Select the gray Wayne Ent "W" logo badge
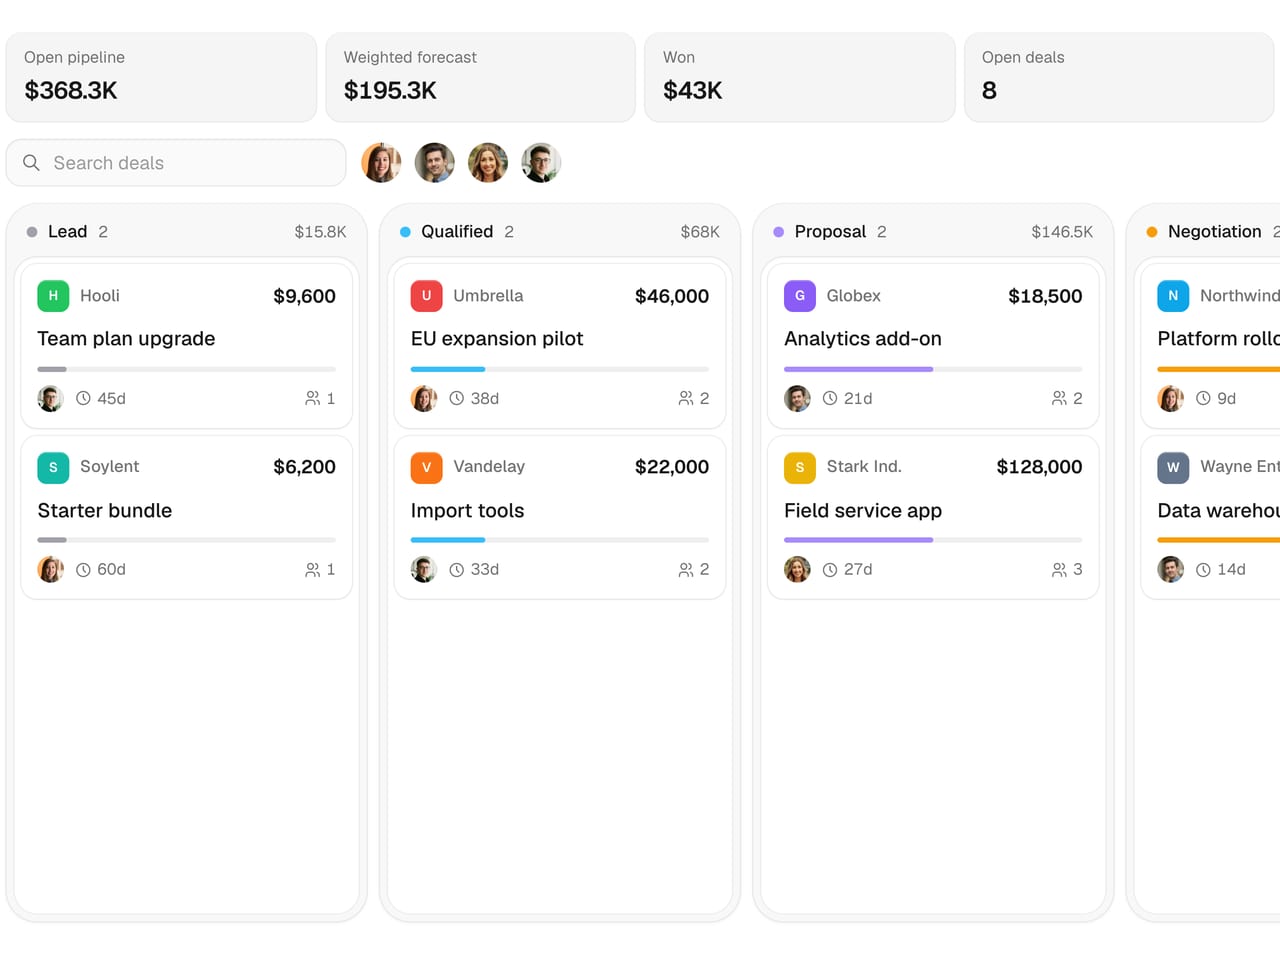Image resolution: width=1280 pixels, height=960 pixels. pyautogui.click(x=1173, y=467)
